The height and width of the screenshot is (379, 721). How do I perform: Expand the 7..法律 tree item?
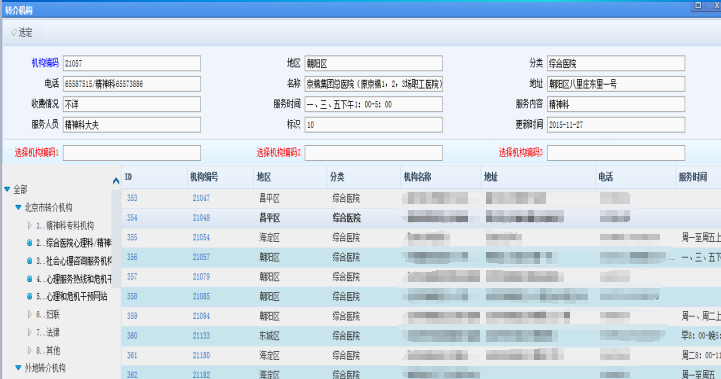pos(29,332)
